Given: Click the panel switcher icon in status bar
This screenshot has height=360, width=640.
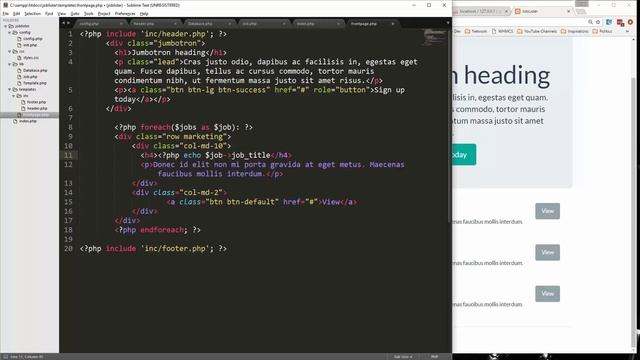Looking at the screenshot, I should coord(5,357).
